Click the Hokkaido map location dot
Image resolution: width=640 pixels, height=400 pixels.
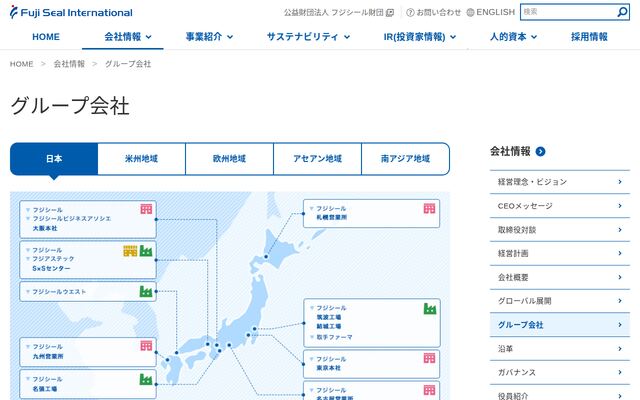click(266, 257)
